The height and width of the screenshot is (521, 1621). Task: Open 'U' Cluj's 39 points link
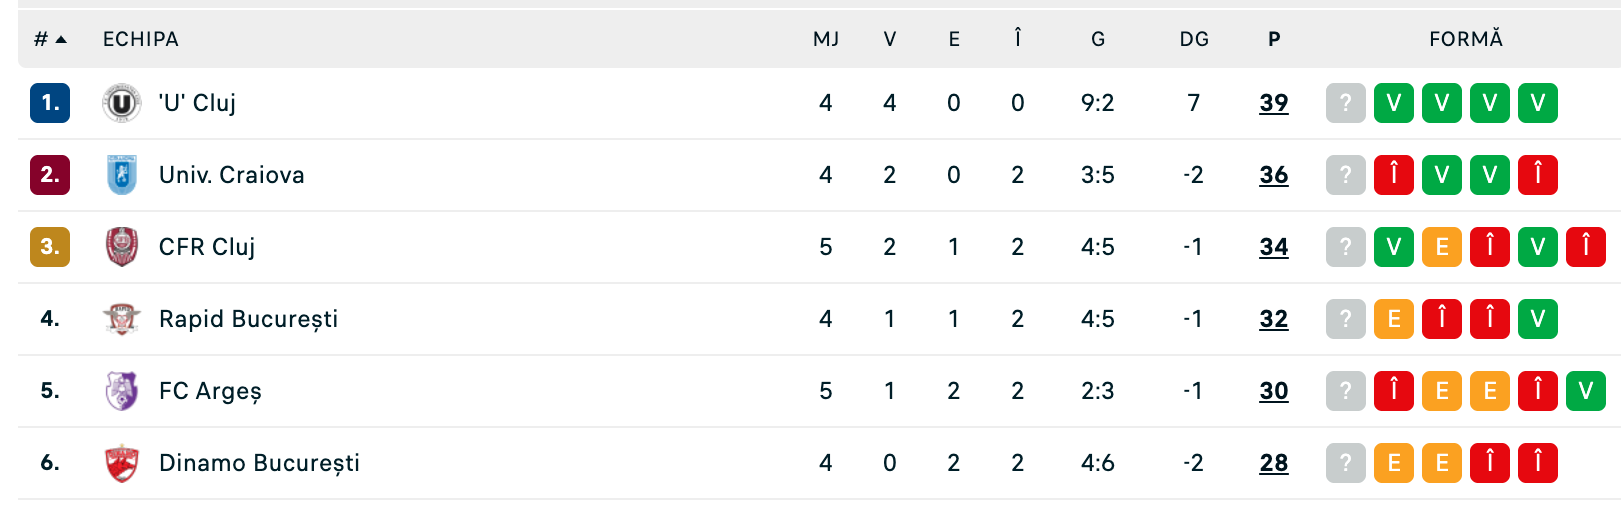[x=1273, y=103]
